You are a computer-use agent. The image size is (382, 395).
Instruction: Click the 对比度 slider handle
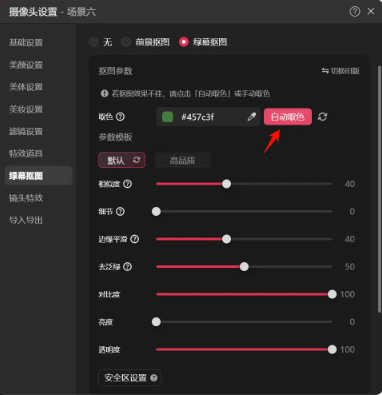coord(332,294)
